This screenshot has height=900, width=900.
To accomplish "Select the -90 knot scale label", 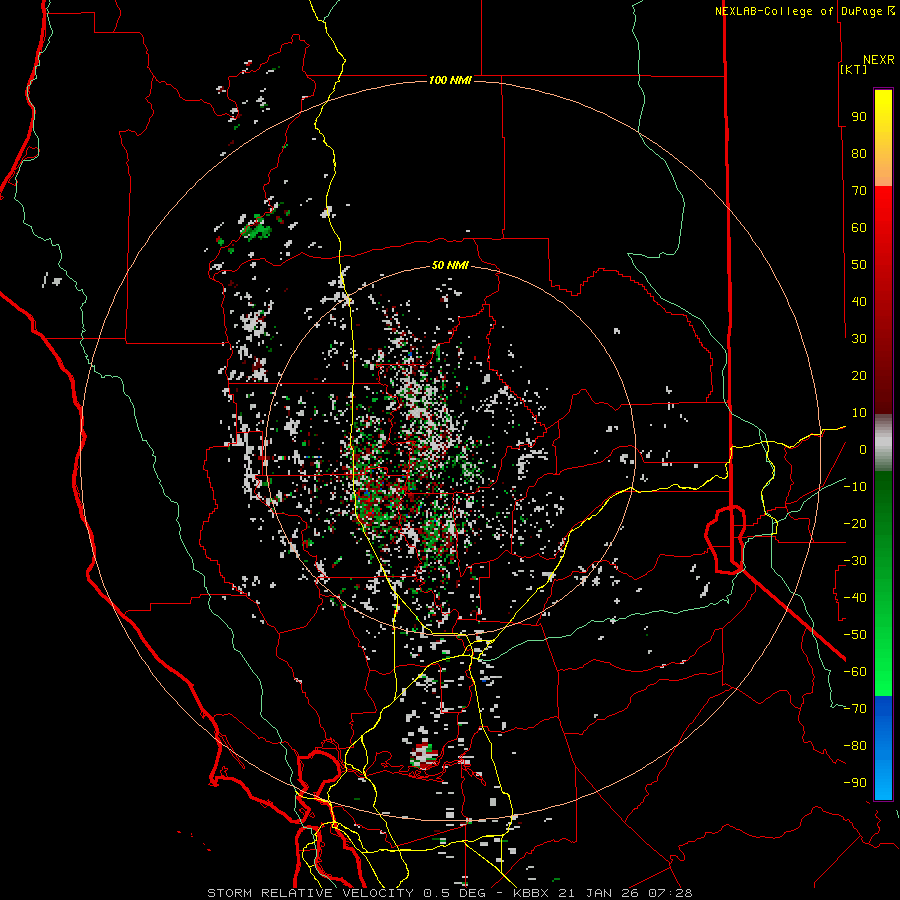I will [855, 783].
